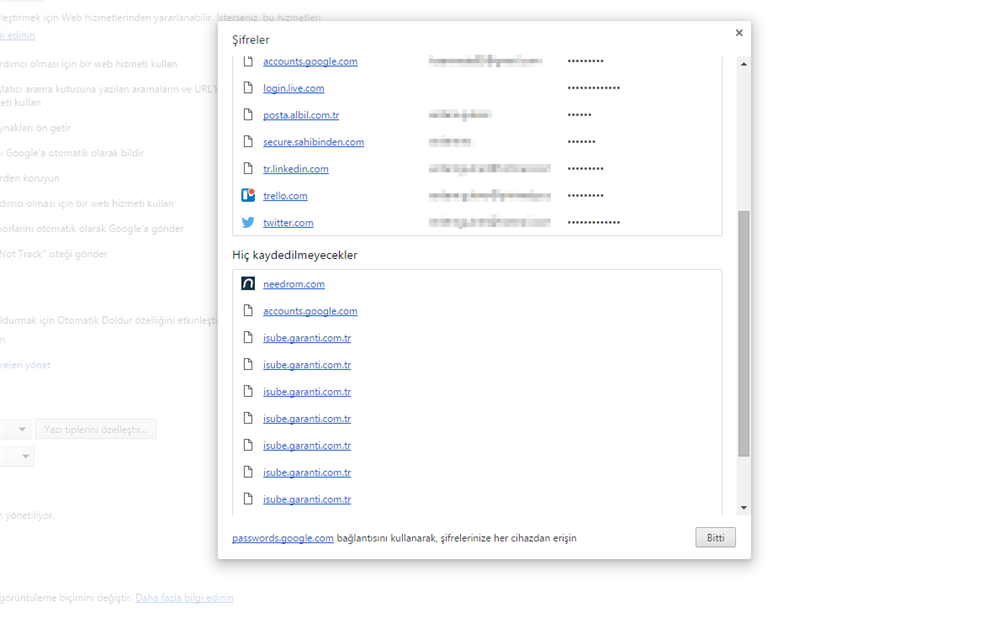Select the blurred username for secure.sahibinden.com

coord(450,142)
